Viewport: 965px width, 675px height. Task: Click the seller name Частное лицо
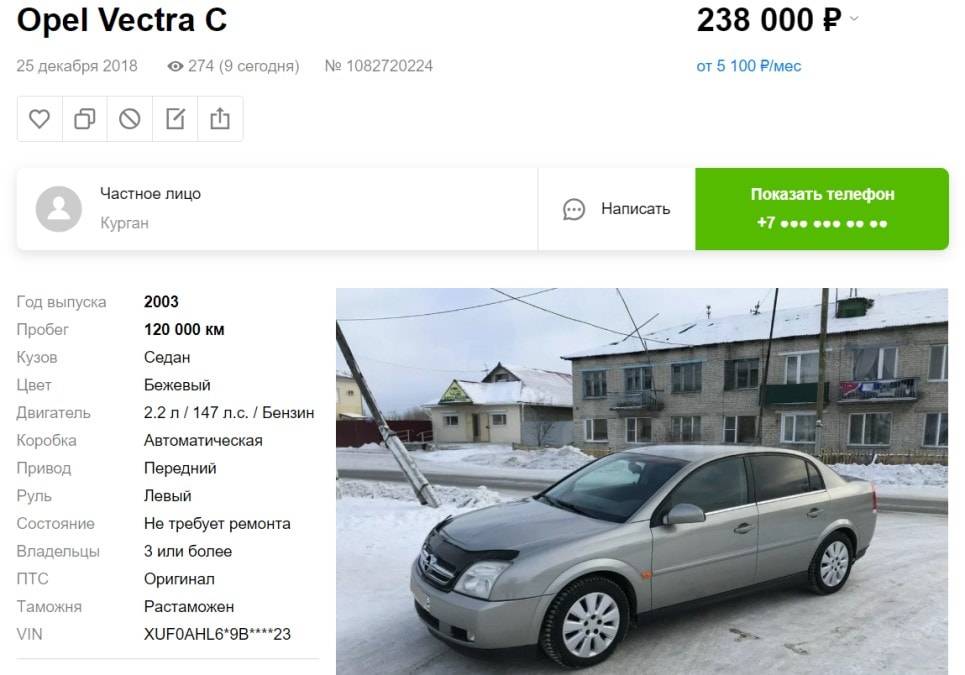click(150, 194)
